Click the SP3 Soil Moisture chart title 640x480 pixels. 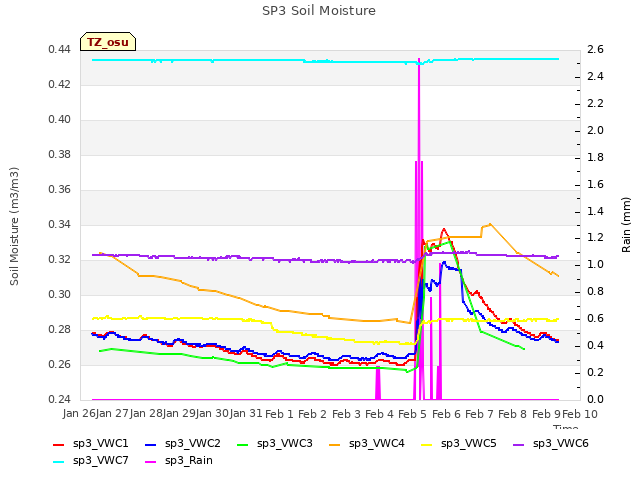click(x=319, y=11)
